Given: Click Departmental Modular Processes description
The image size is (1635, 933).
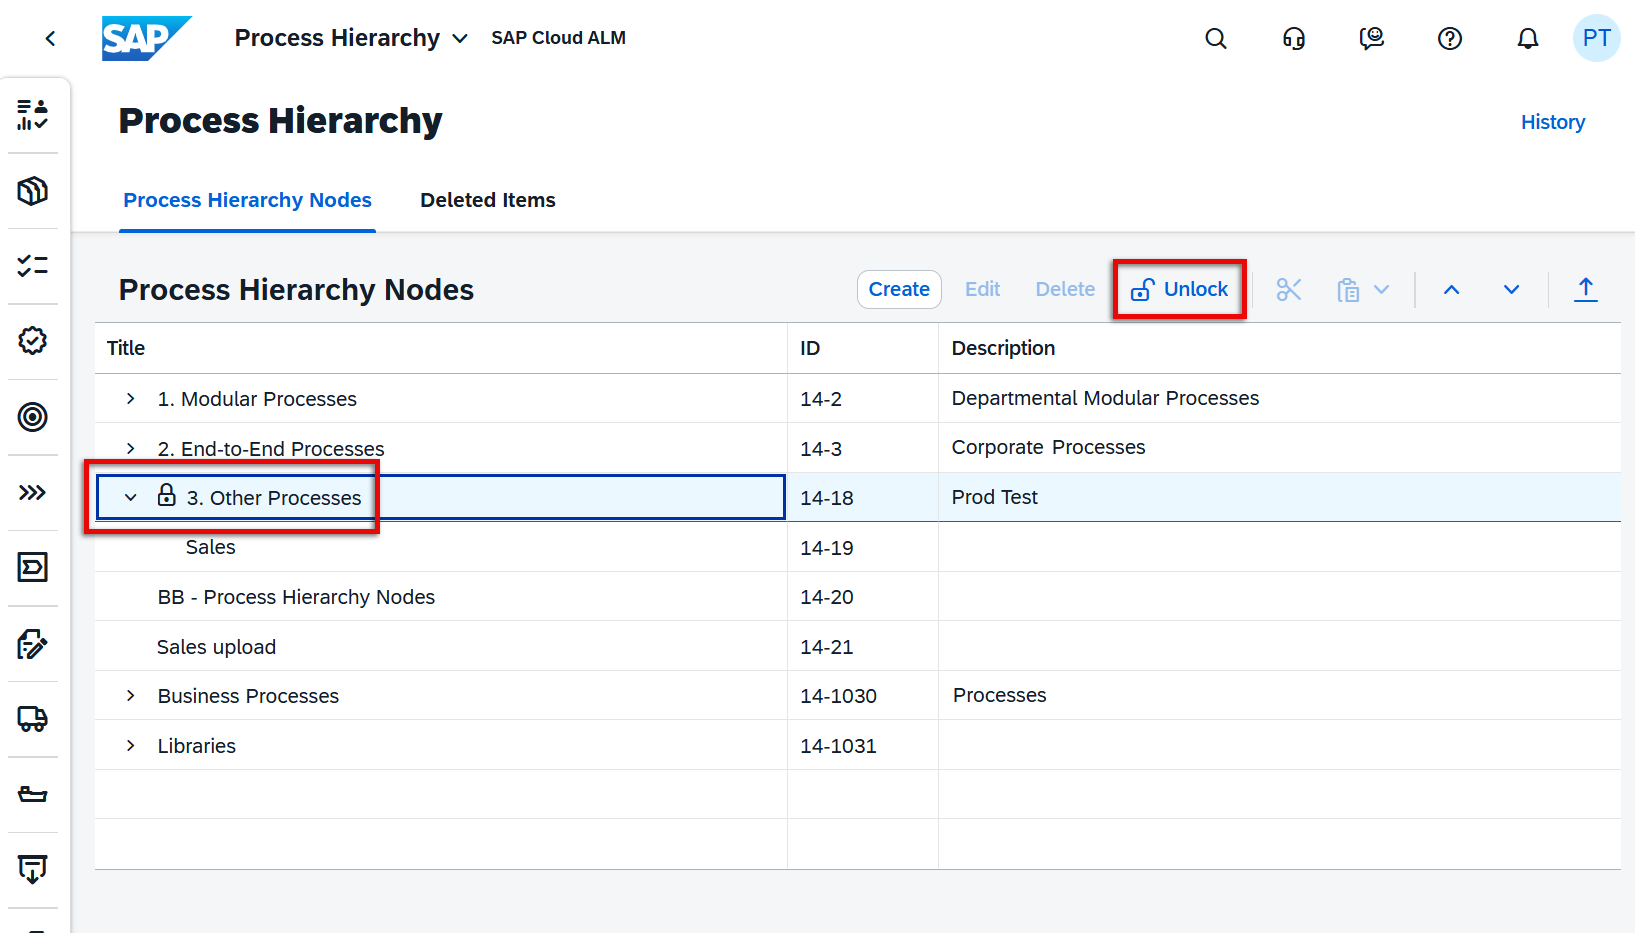Looking at the screenshot, I should [1105, 398].
